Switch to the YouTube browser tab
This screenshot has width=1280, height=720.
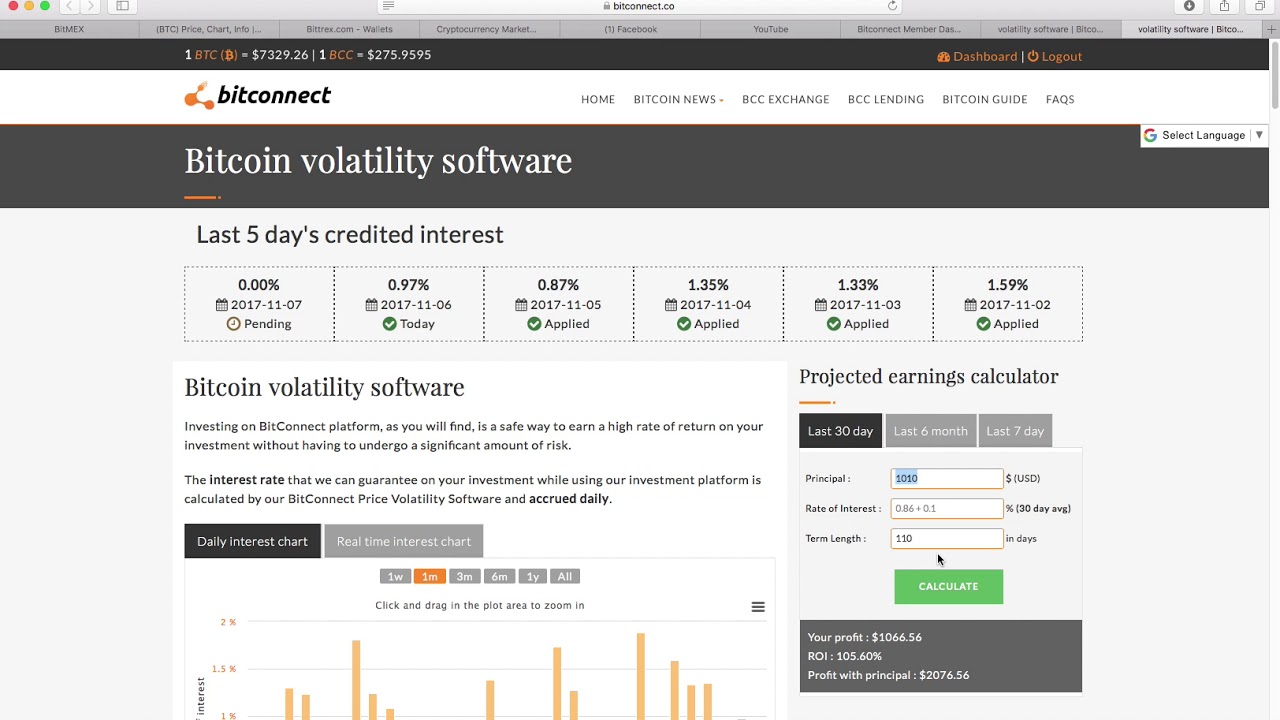click(x=770, y=29)
